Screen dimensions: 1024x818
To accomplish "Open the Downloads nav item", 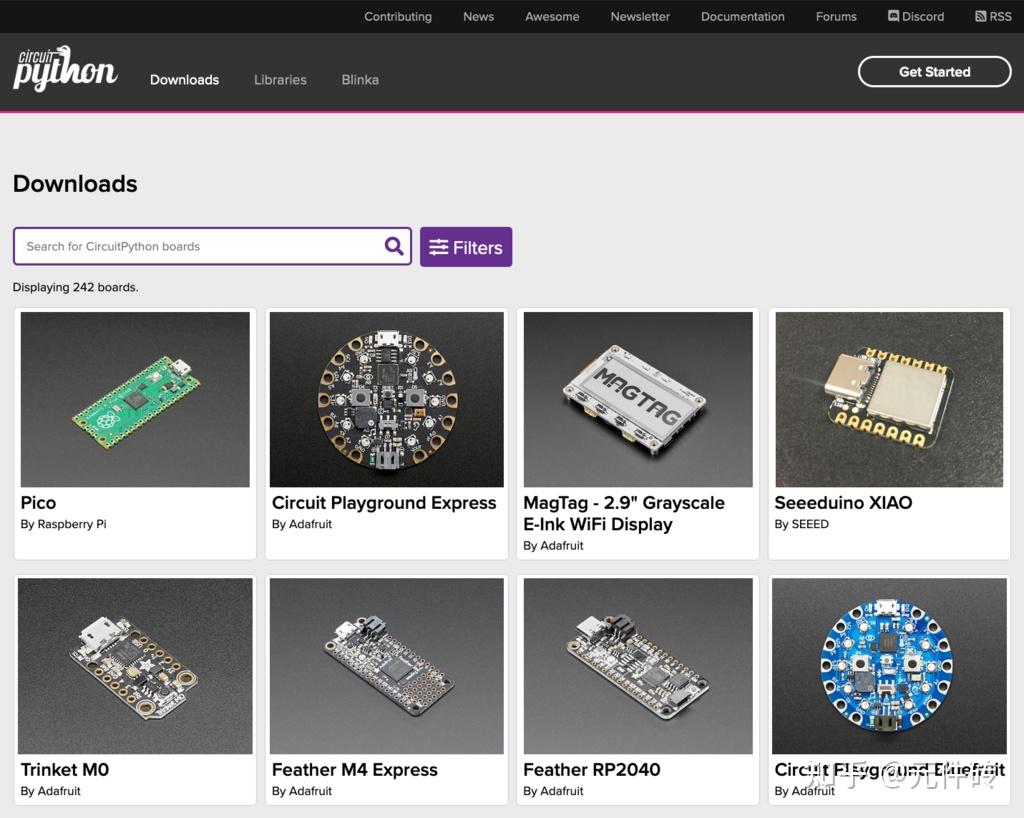I will [x=184, y=80].
